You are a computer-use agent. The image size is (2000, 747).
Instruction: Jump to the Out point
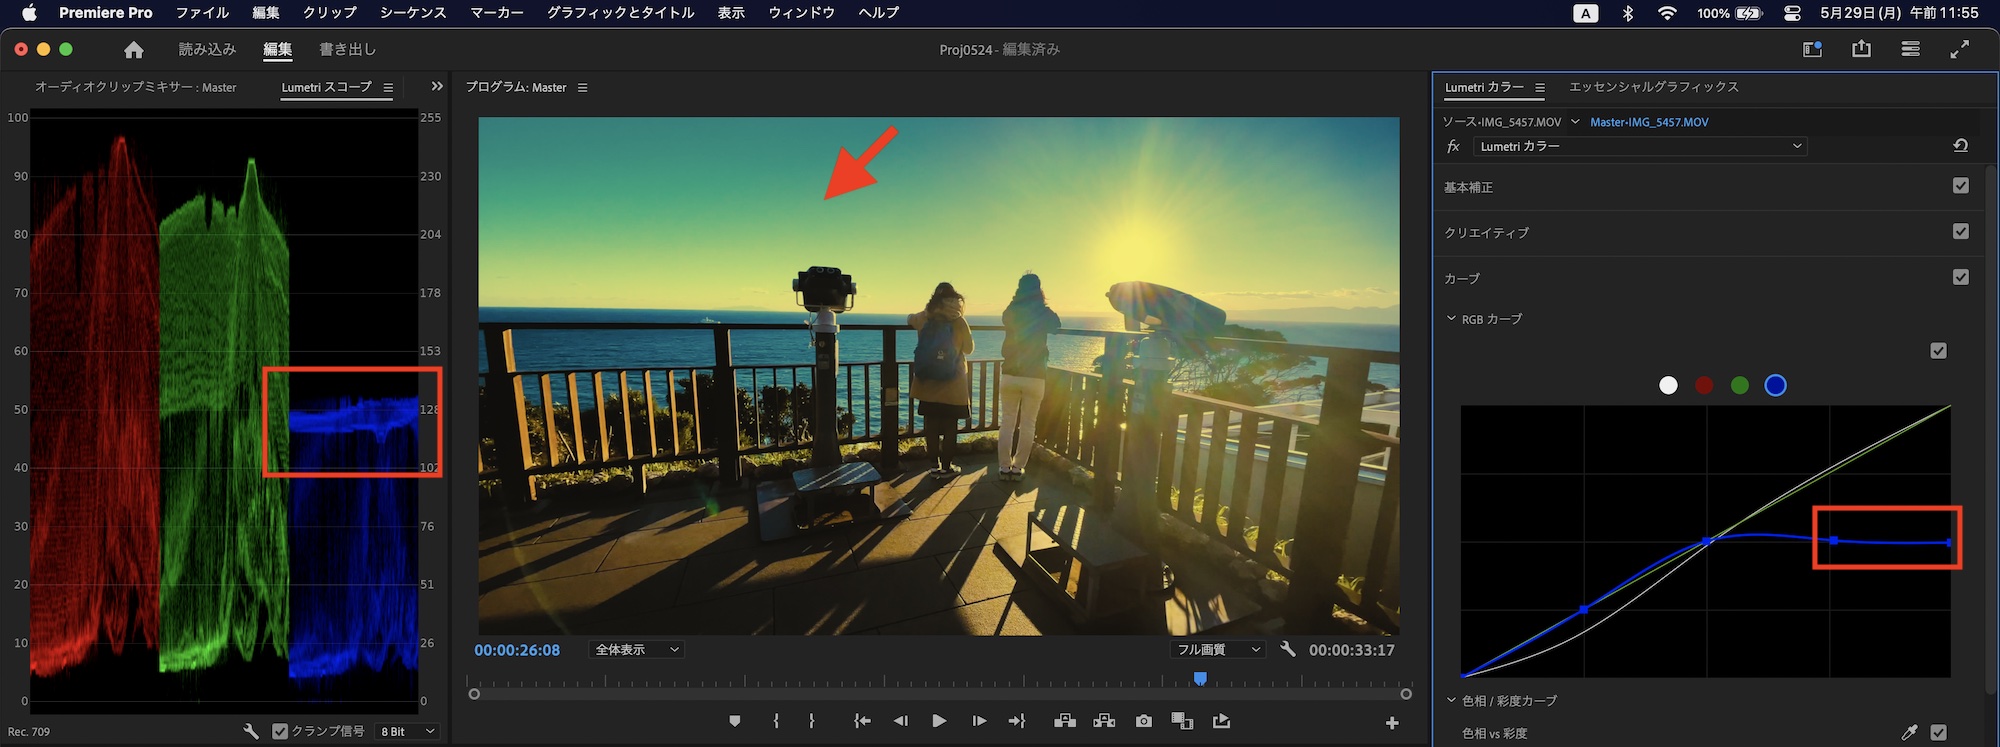(1017, 721)
